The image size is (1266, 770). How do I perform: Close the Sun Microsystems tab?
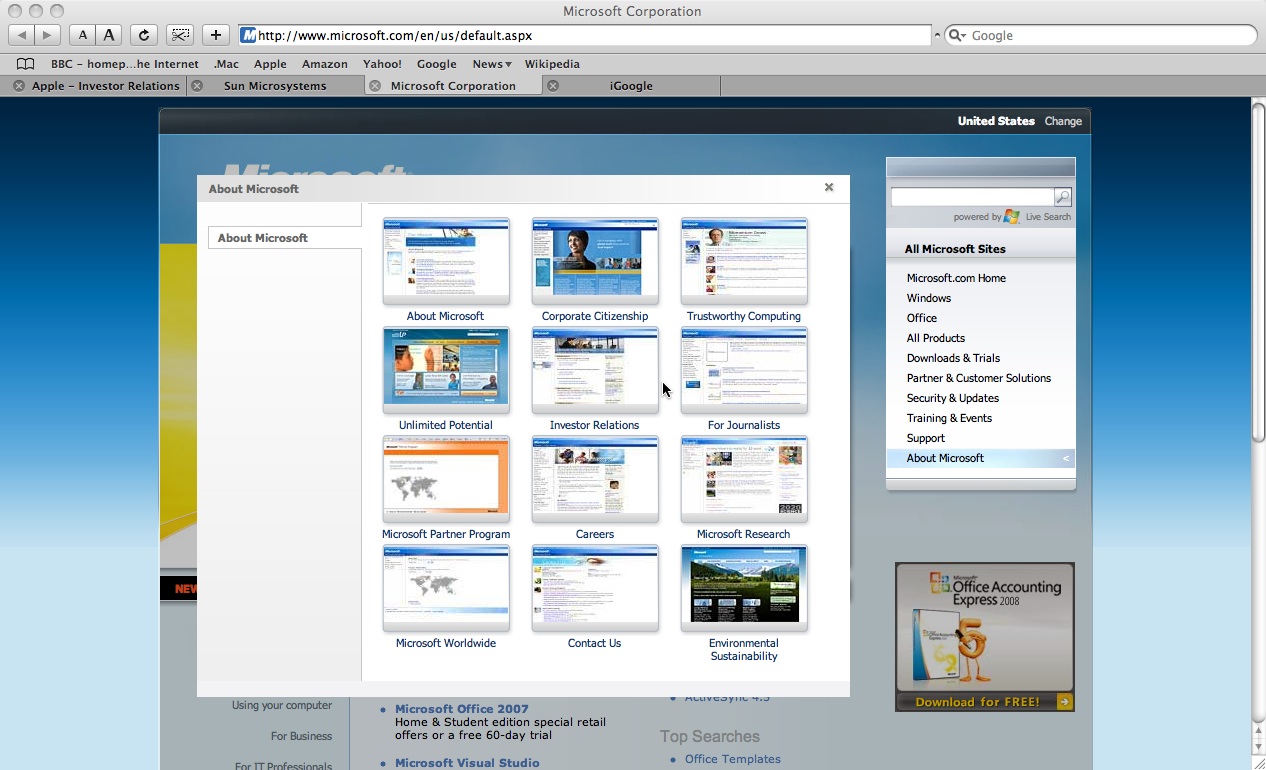tap(197, 86)
